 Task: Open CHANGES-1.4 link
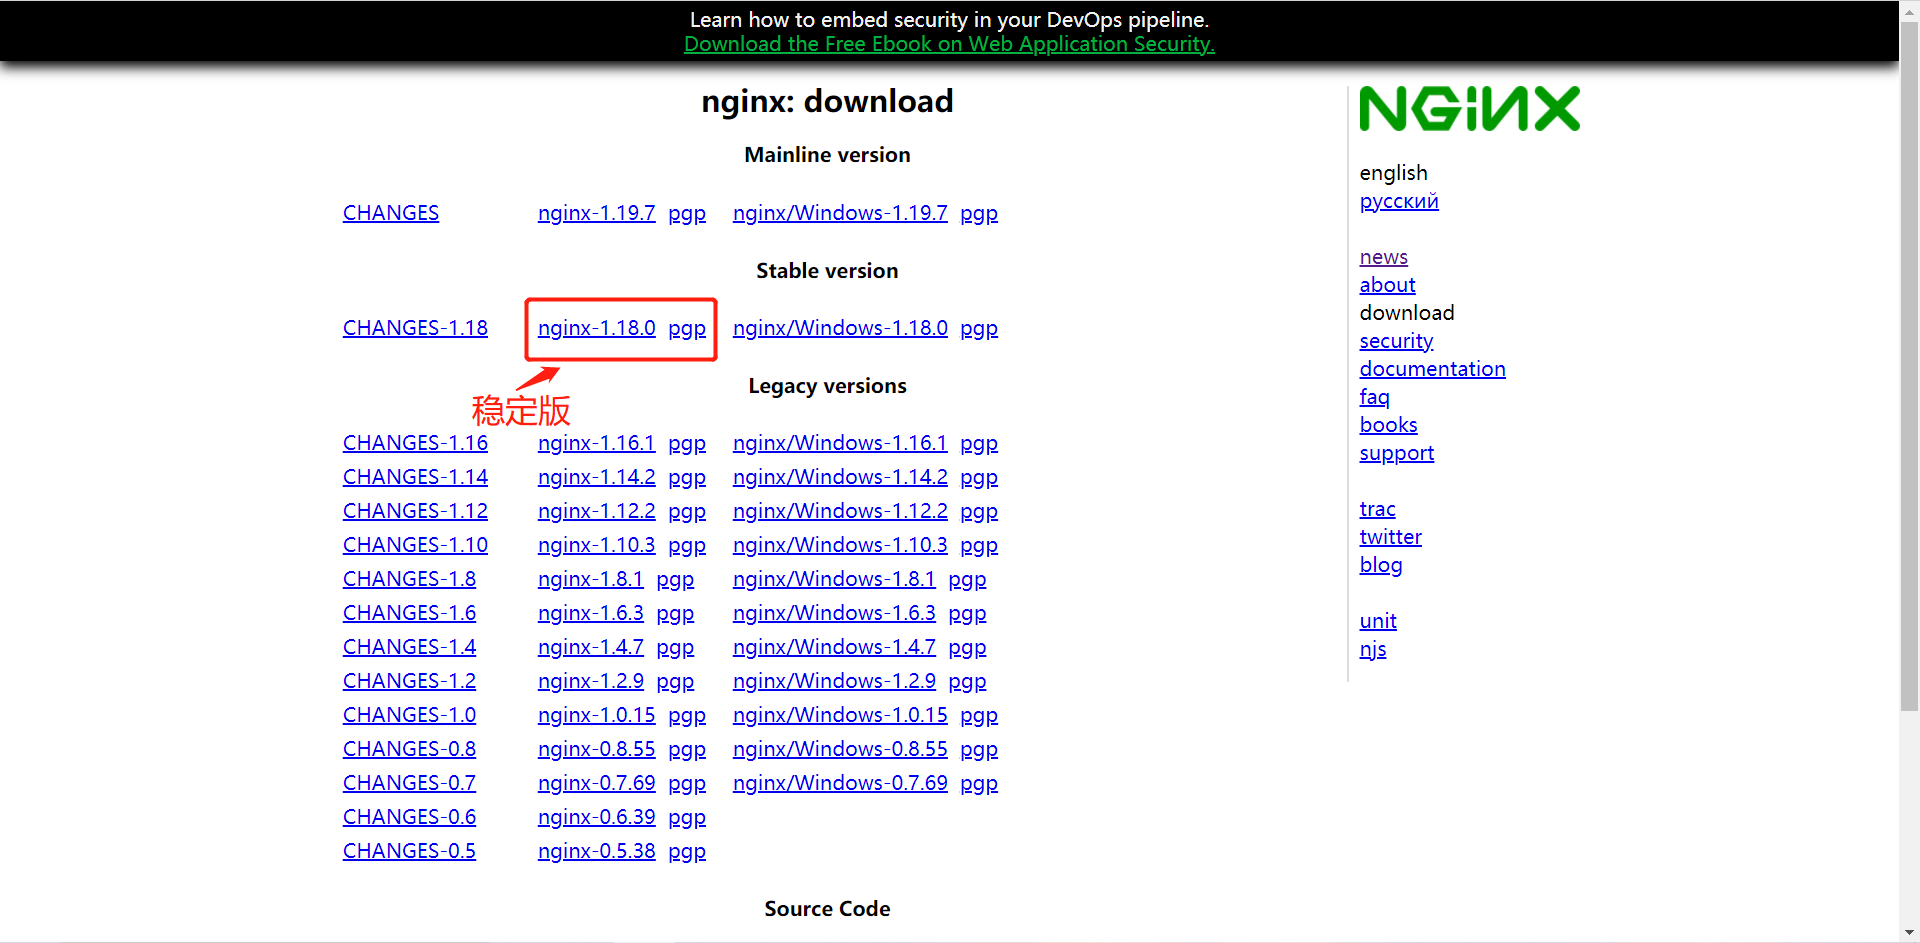coord(409,647)
